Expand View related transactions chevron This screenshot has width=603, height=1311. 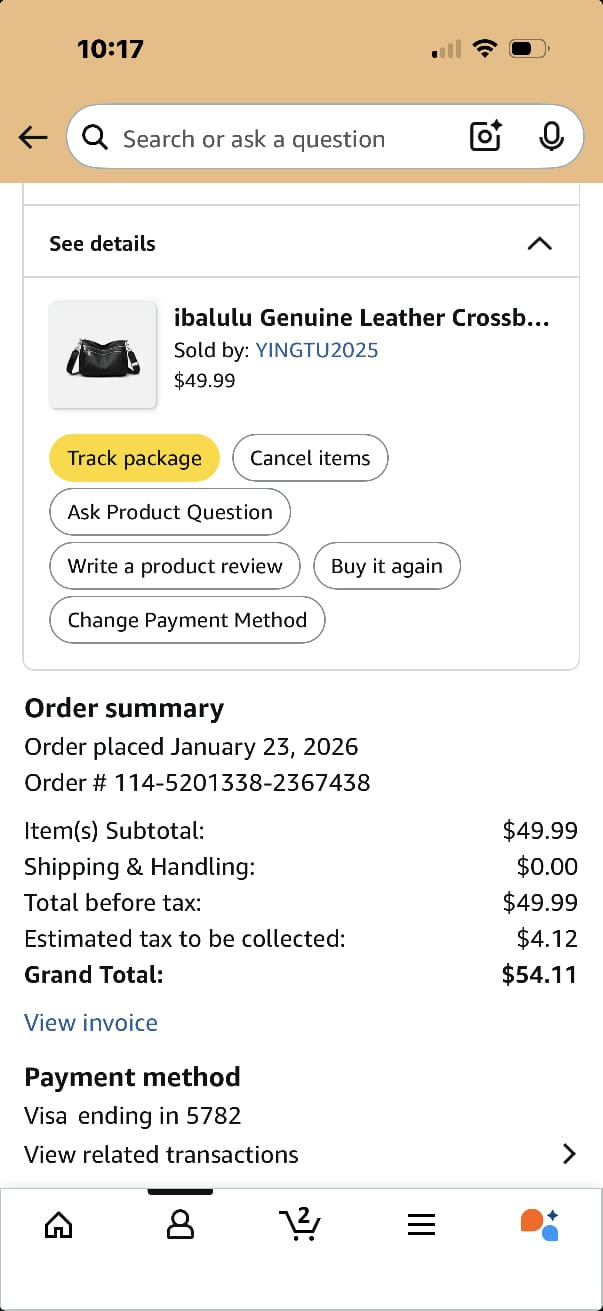pos(569,1154)
